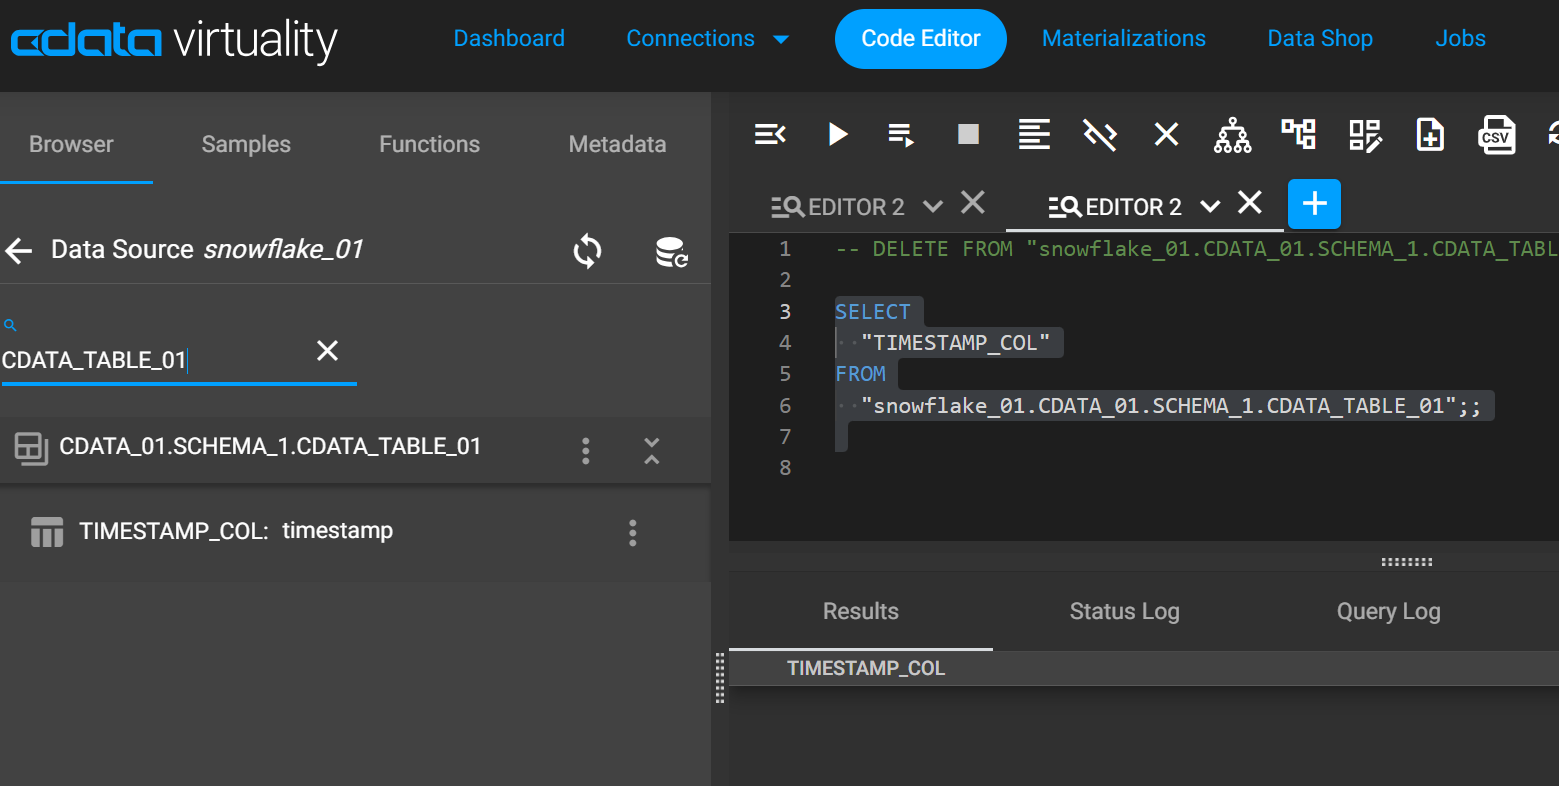Add a new editor tab
Image resolution: width=1559 pixels, height=786 pixels.
pyautogui.click(x=1314, y=205)
